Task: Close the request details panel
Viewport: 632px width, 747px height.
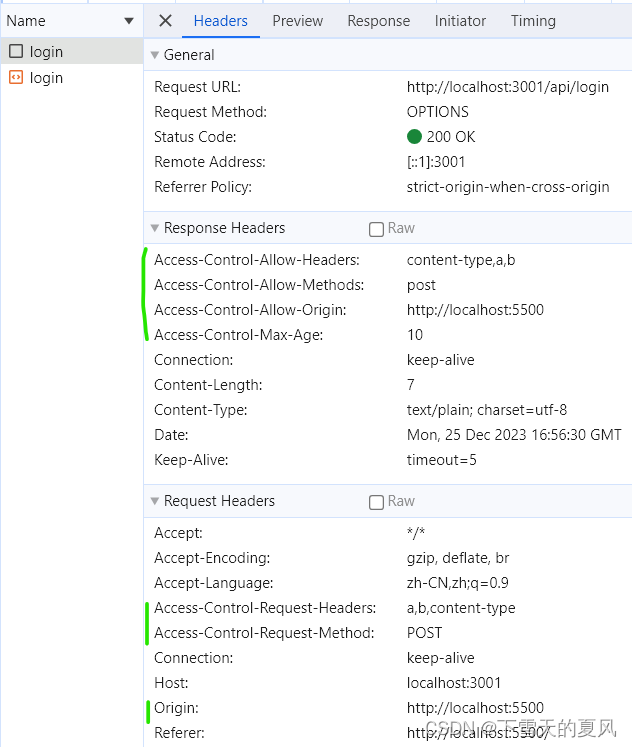Action: (166, 21)
